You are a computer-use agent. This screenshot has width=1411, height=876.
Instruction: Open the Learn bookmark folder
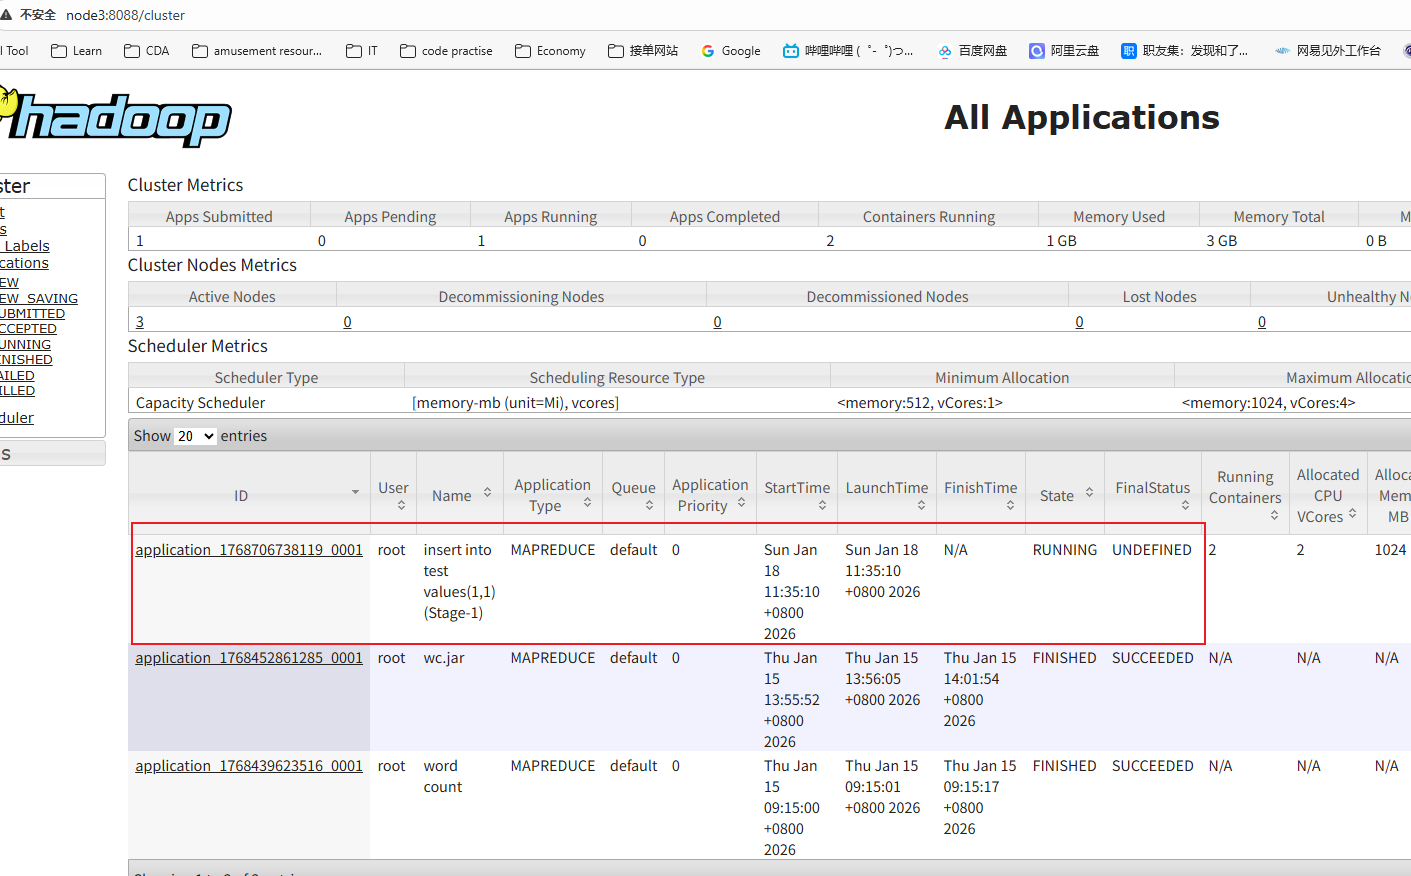[x=76, y=51]
